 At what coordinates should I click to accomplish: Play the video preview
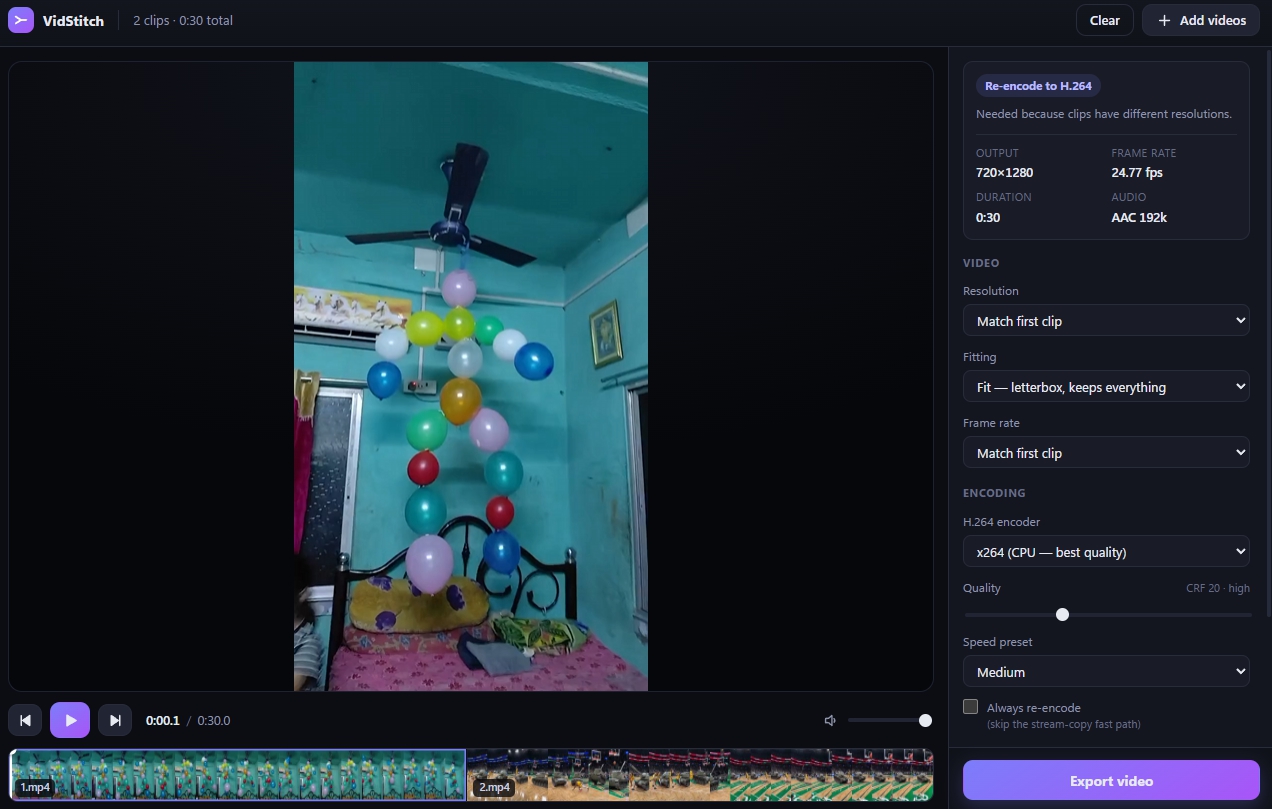point(70,720)
